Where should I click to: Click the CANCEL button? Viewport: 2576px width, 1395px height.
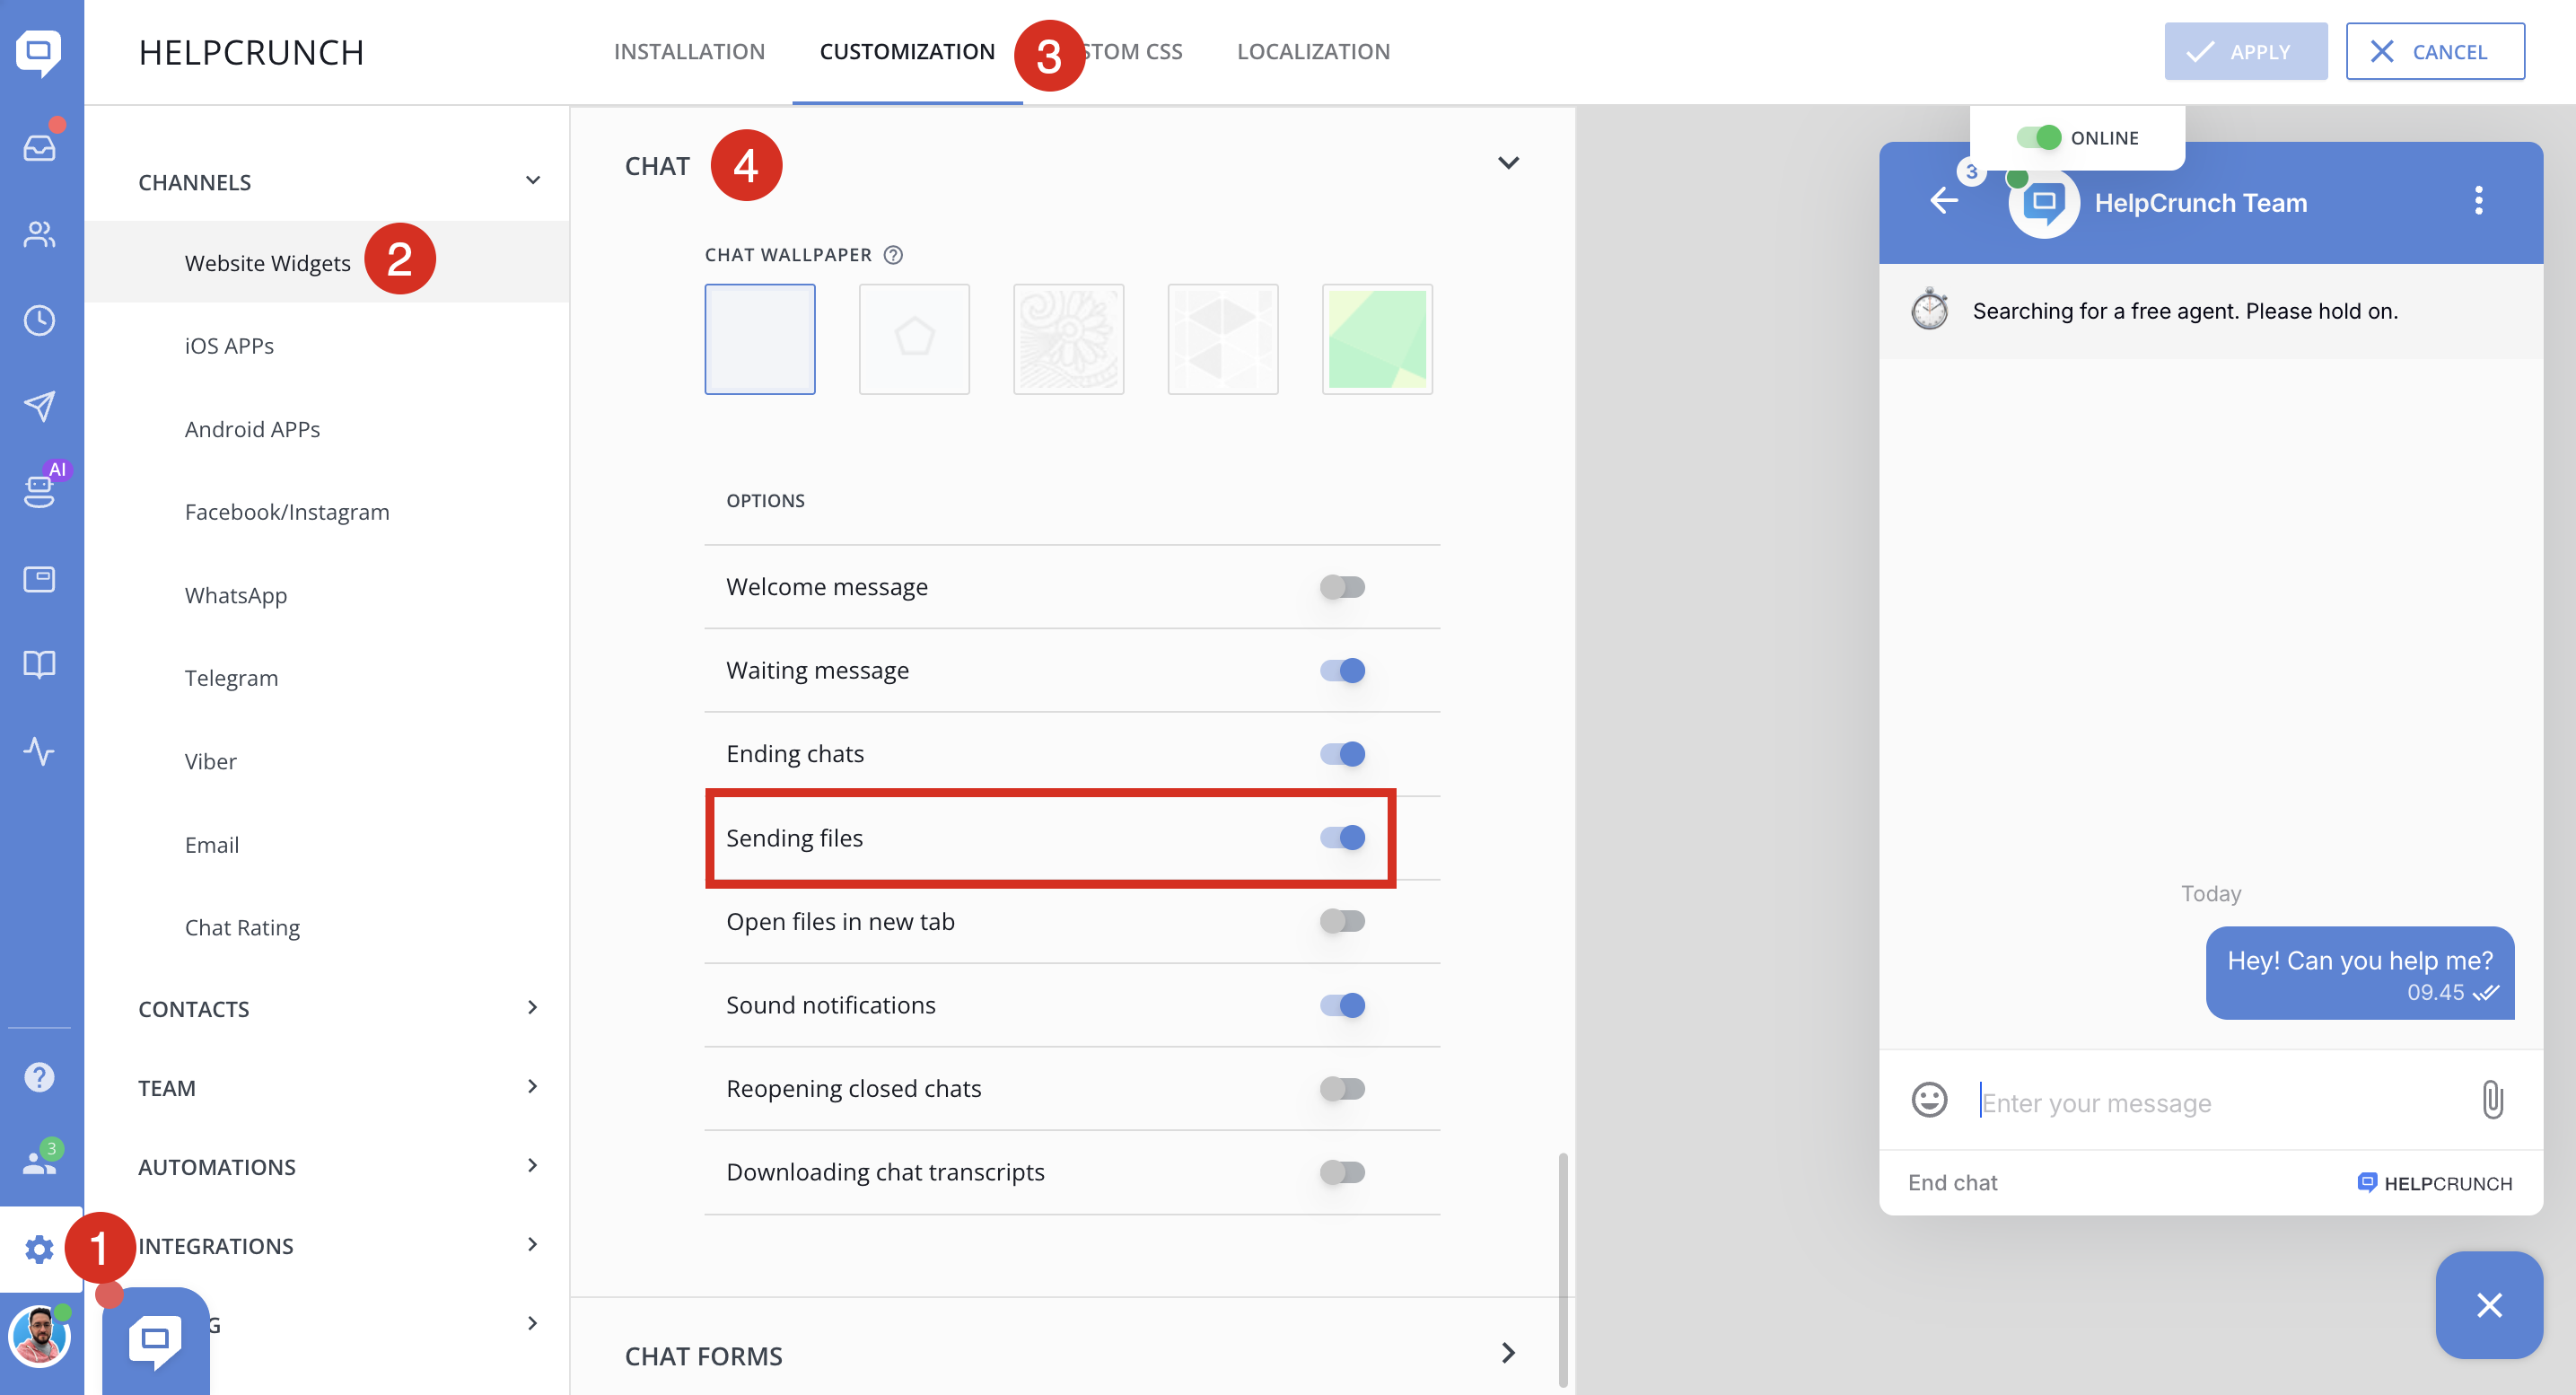coord(2434,52)
